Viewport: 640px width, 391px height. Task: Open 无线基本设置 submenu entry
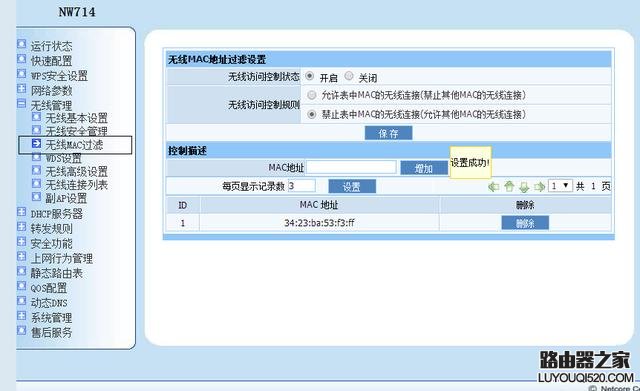76,118
